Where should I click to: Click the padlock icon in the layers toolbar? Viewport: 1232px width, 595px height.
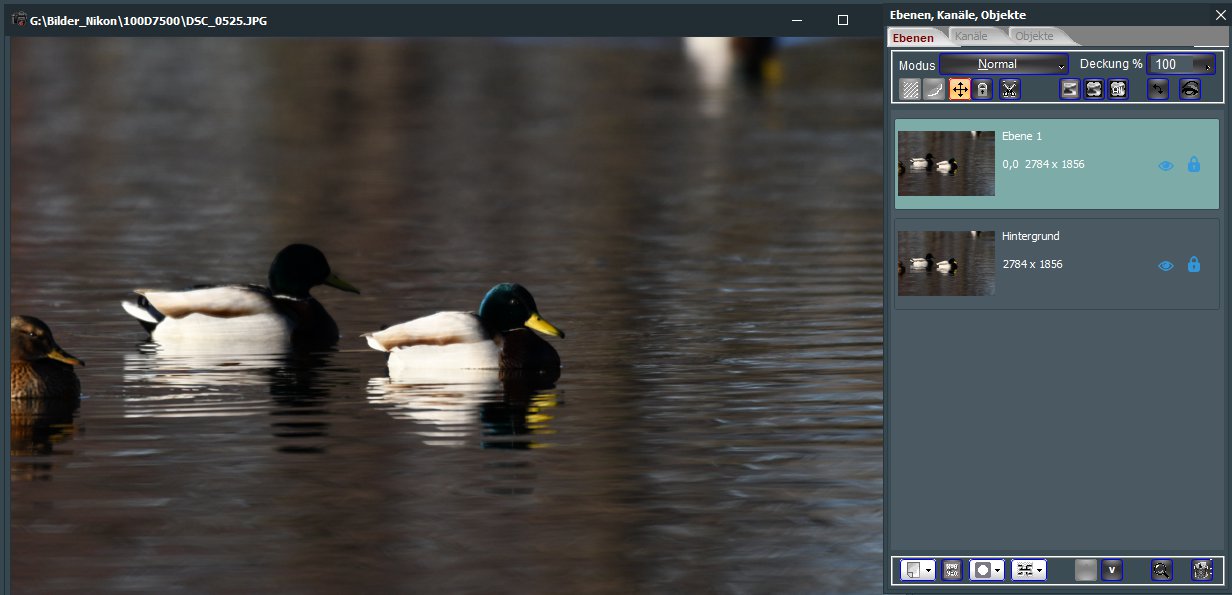coord(983,89)
